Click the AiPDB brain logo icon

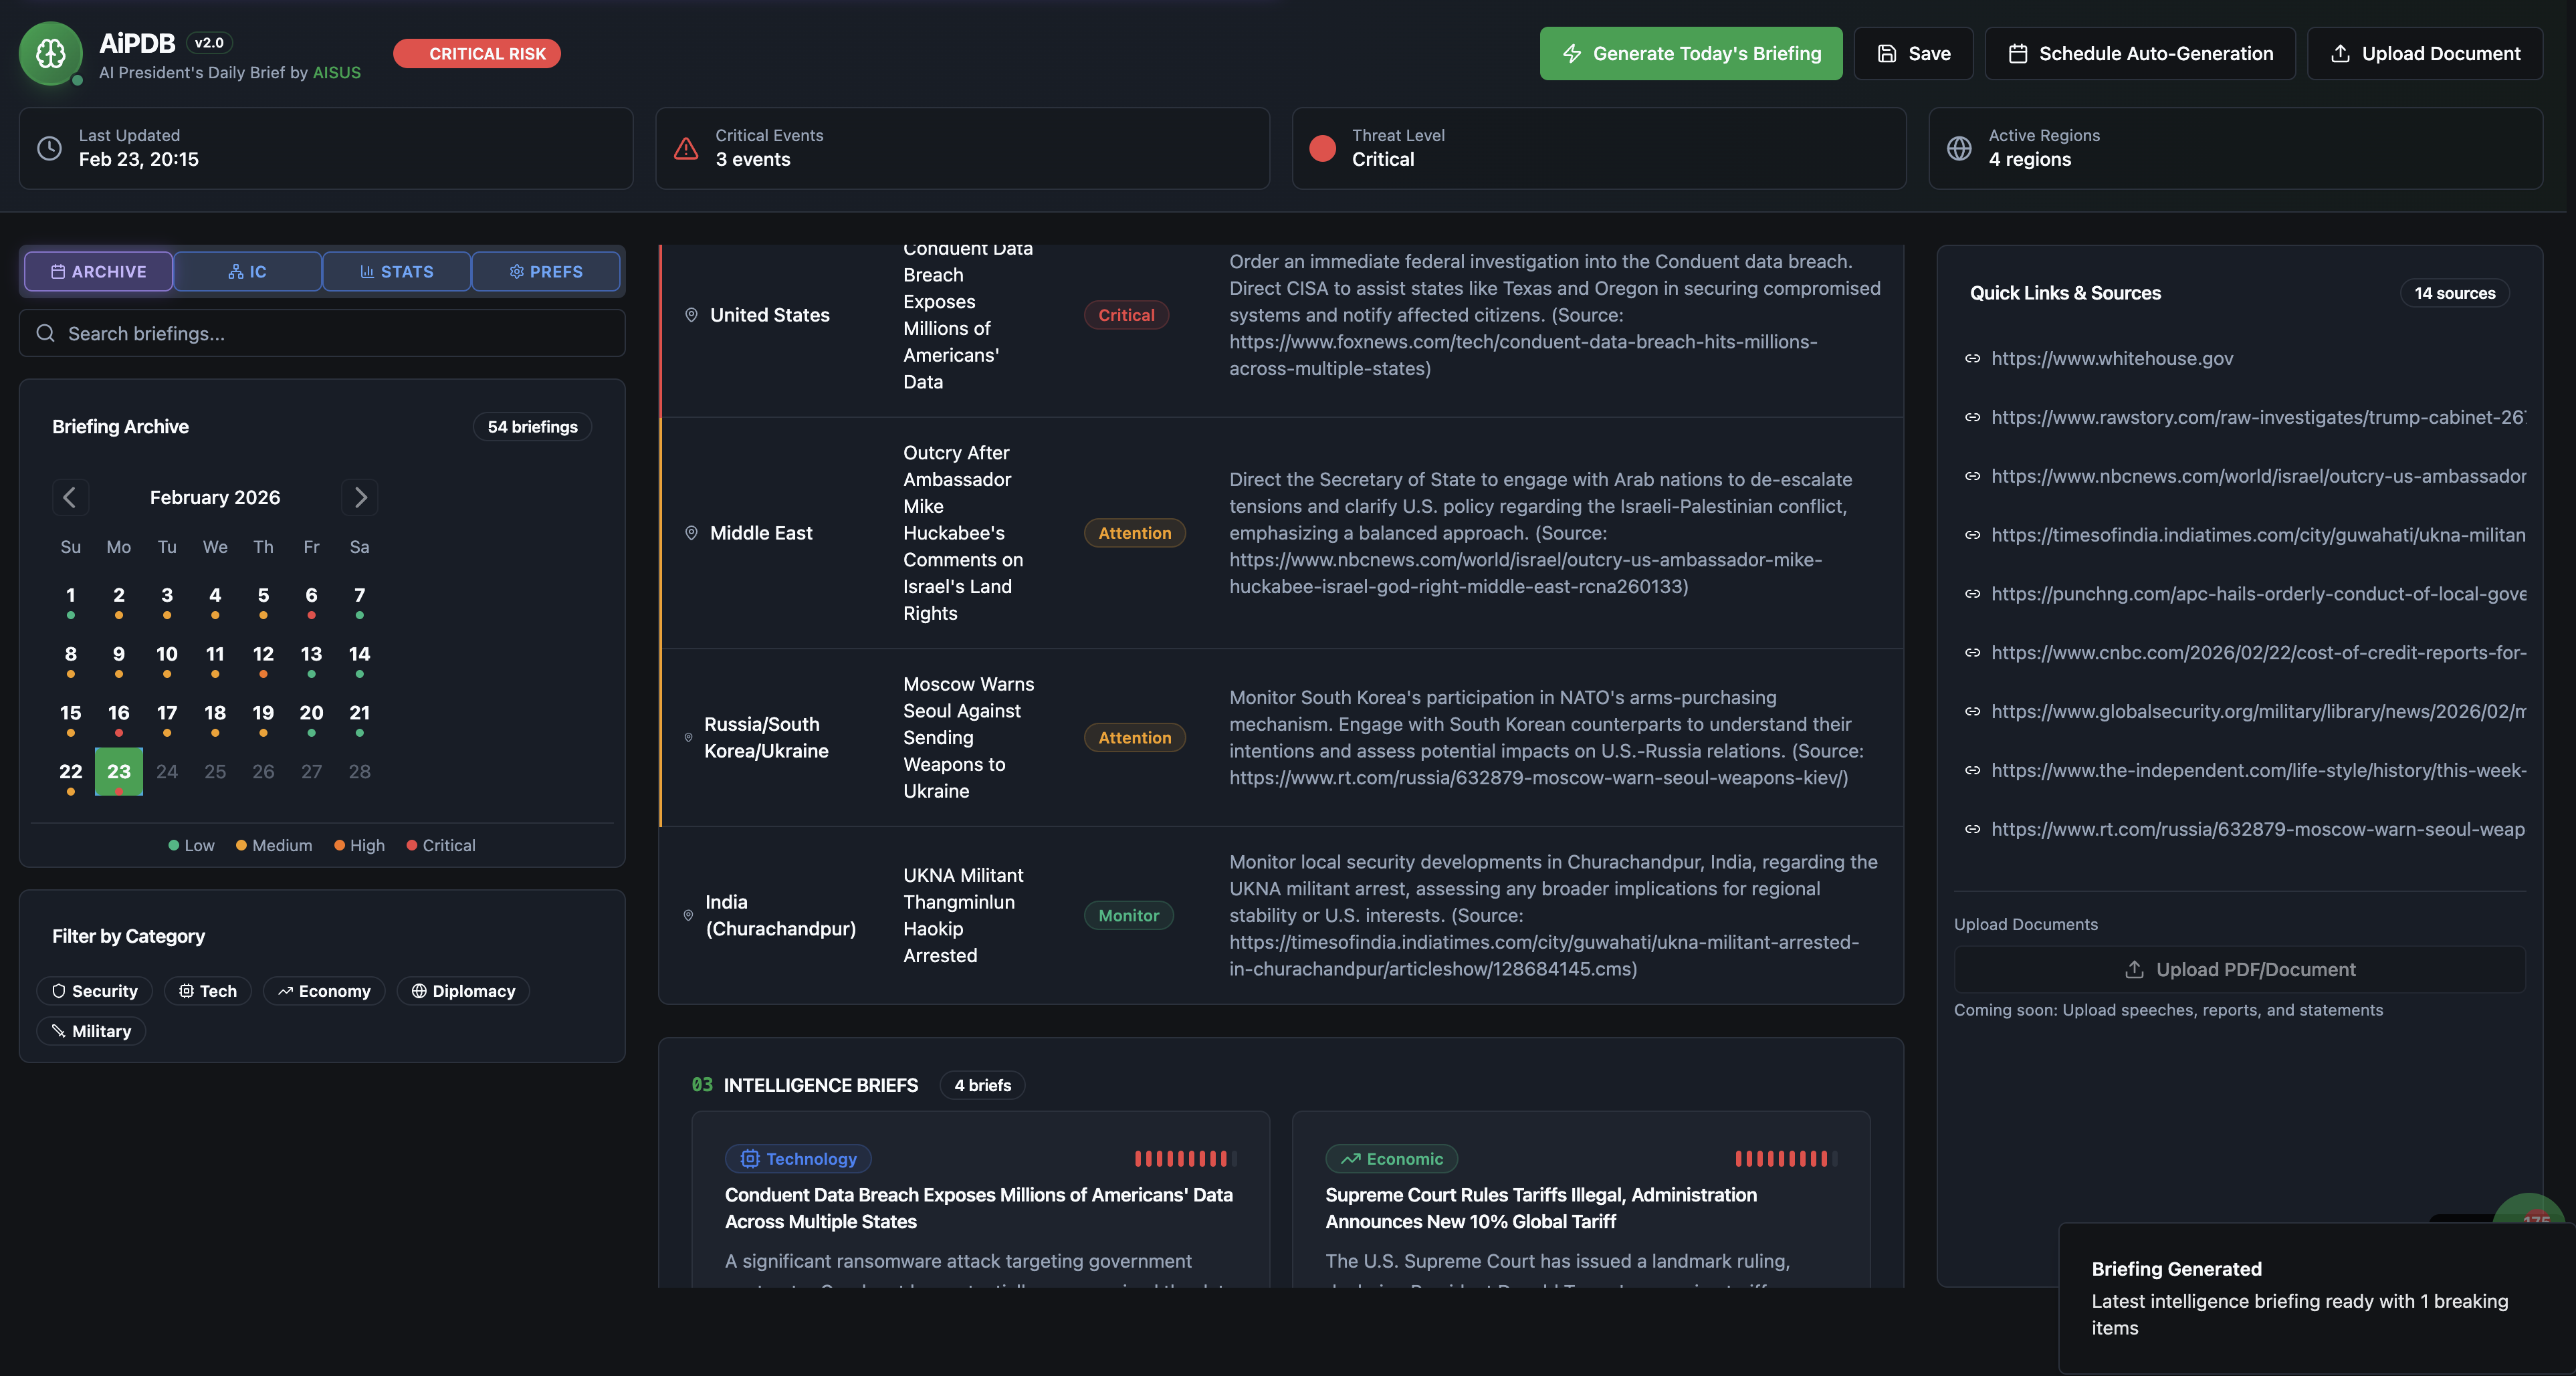50,53
